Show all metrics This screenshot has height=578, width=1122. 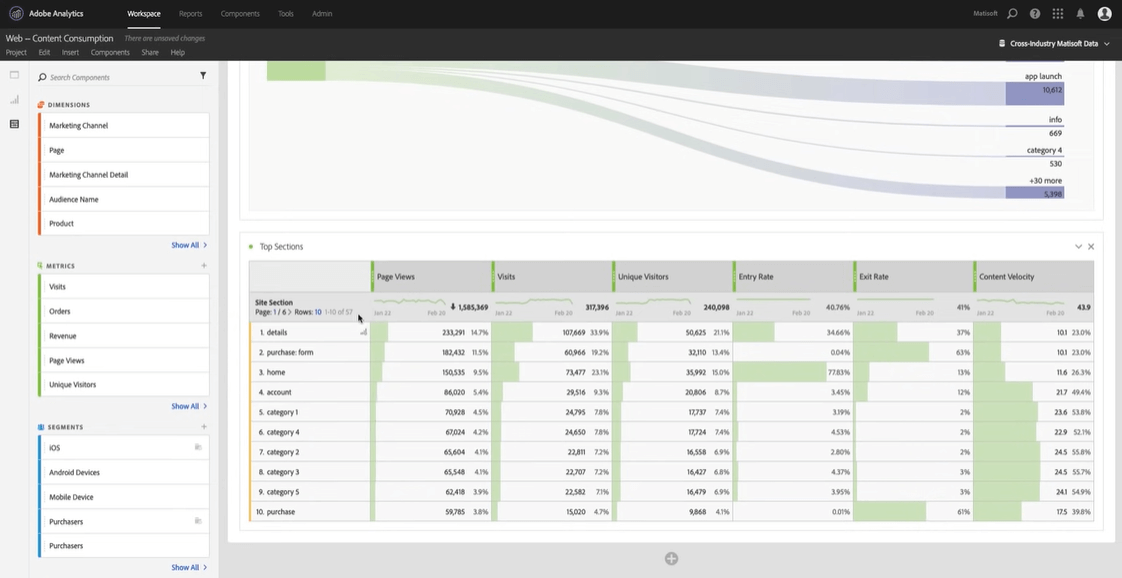[189, 406]
